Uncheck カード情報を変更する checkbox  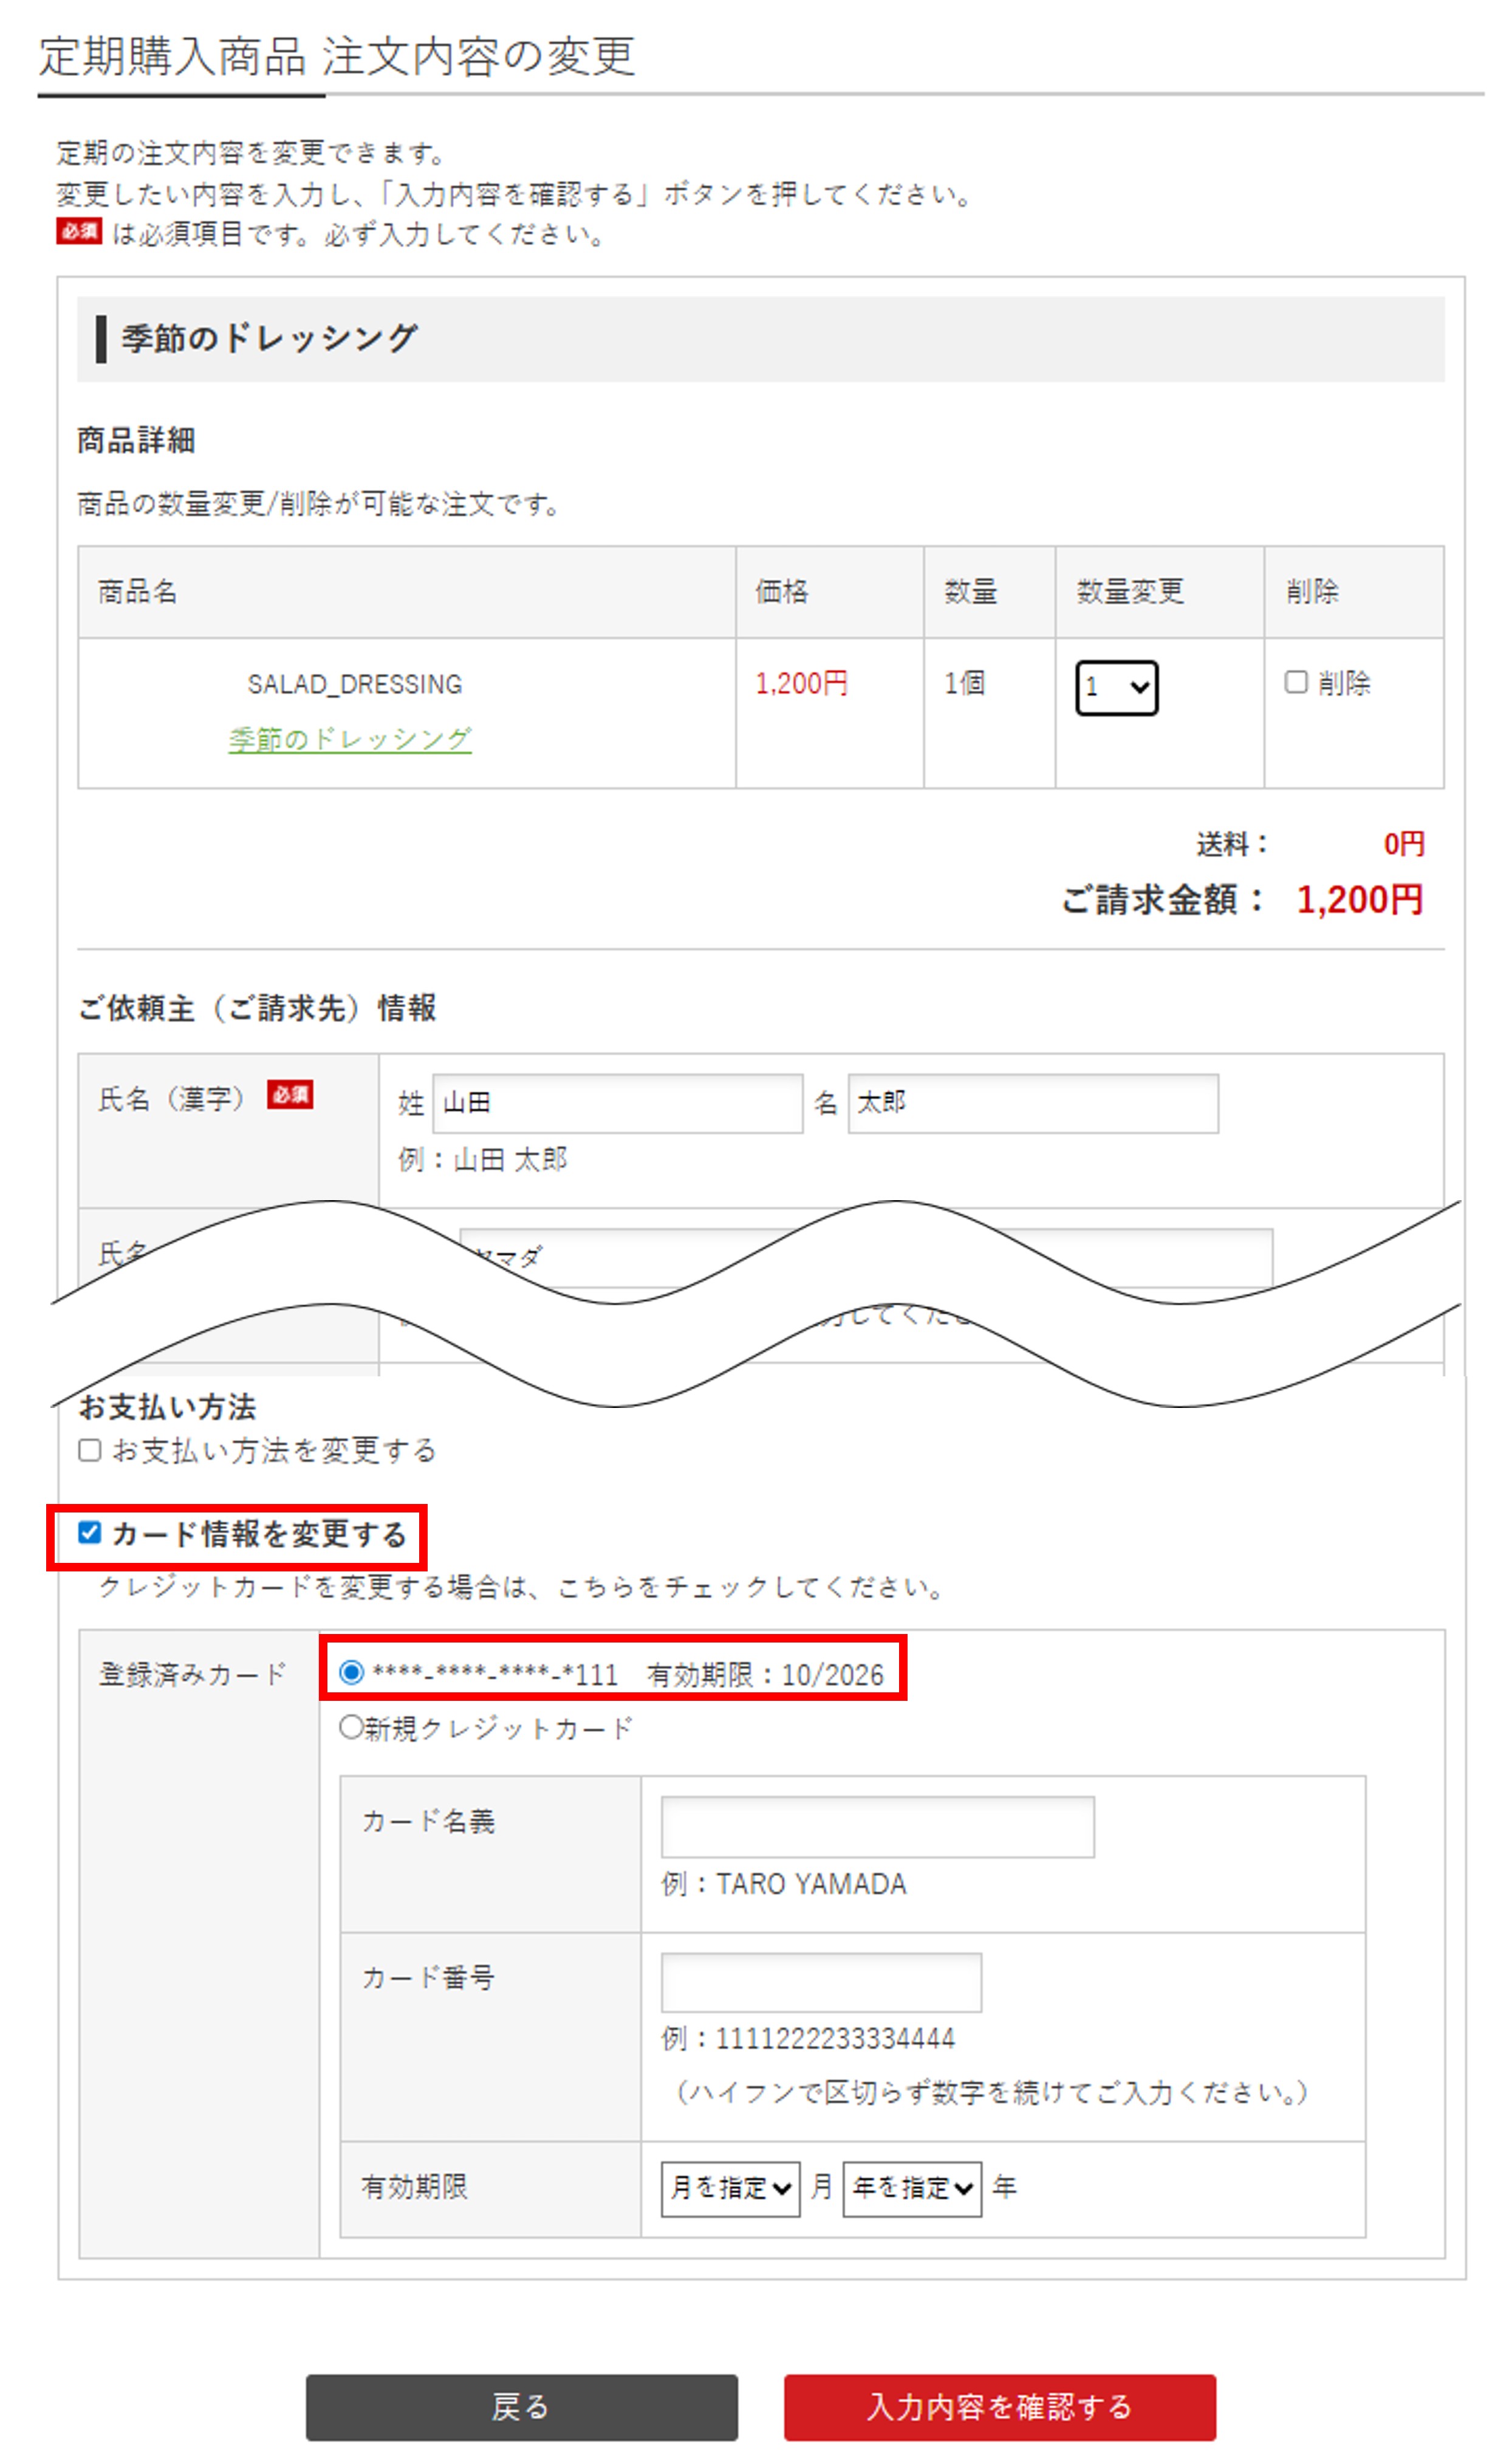90,1533
